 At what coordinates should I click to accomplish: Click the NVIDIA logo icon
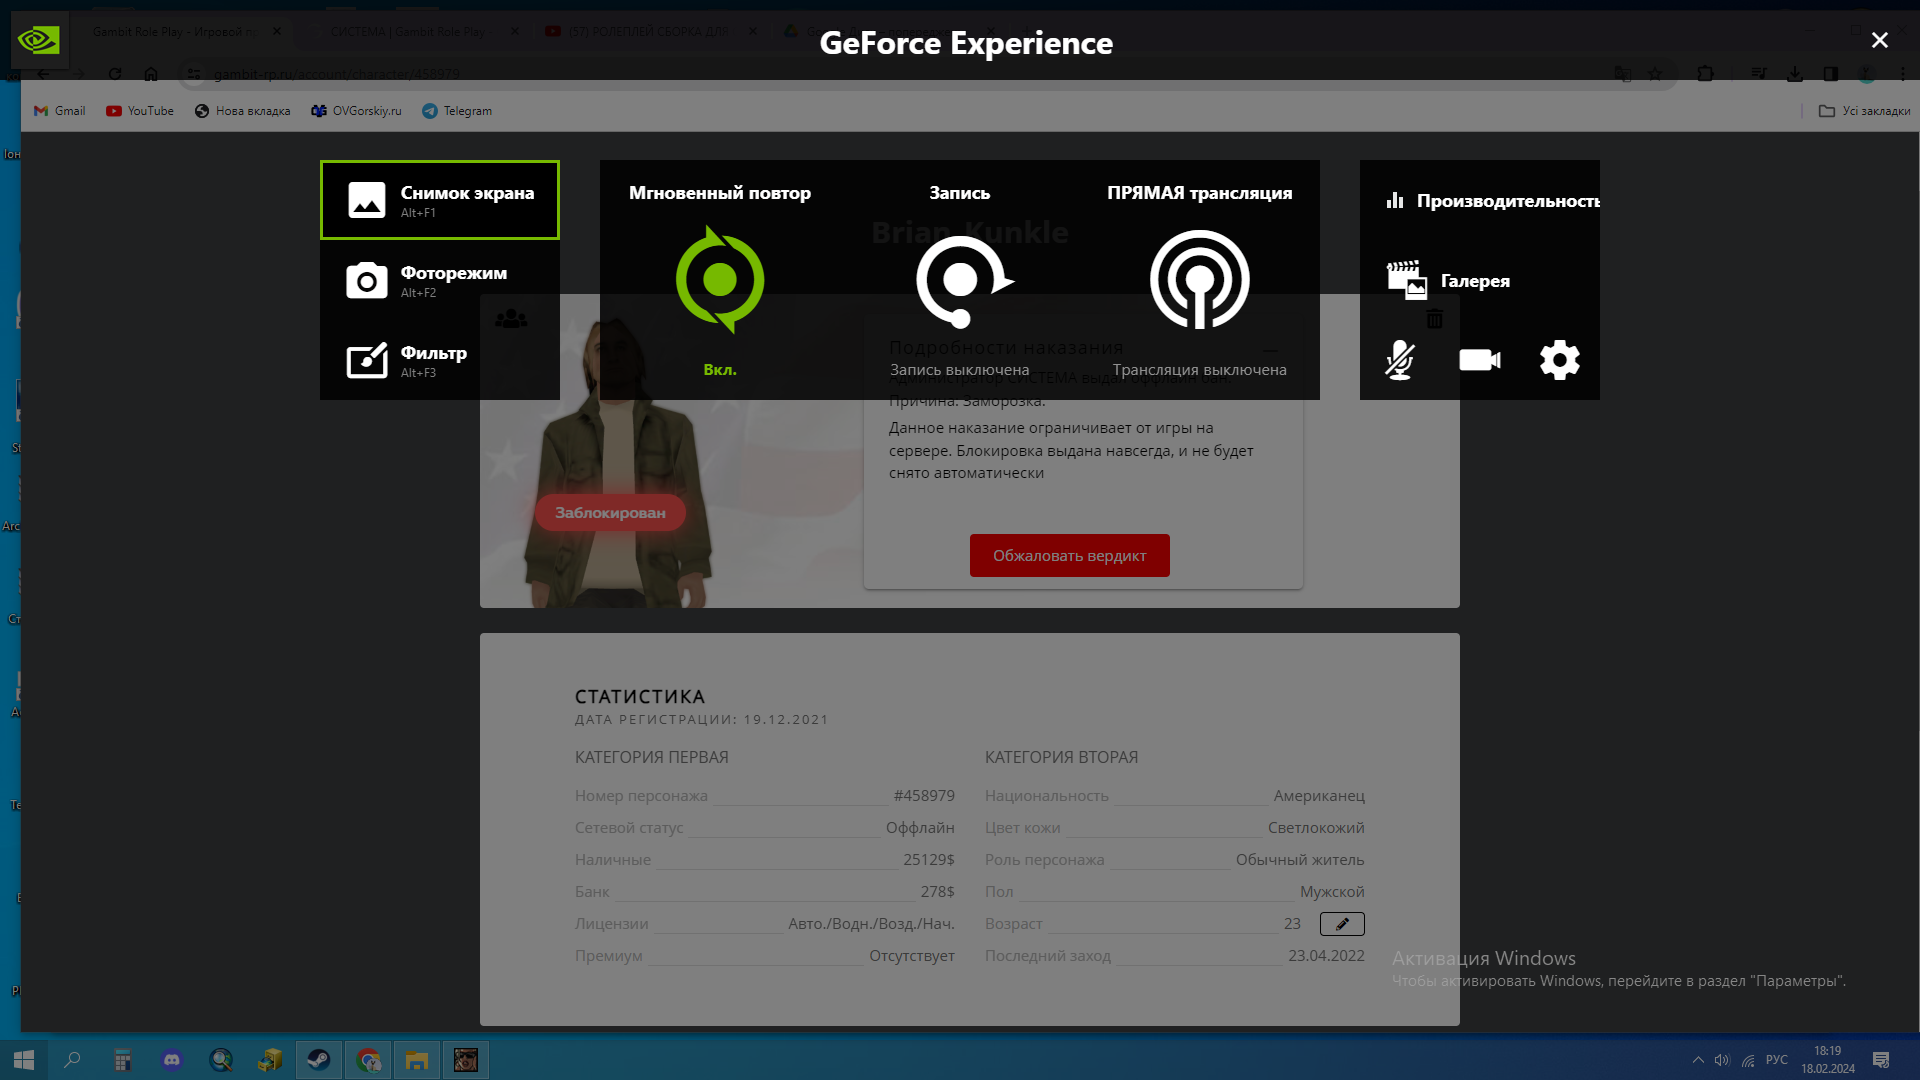point(39,40)
